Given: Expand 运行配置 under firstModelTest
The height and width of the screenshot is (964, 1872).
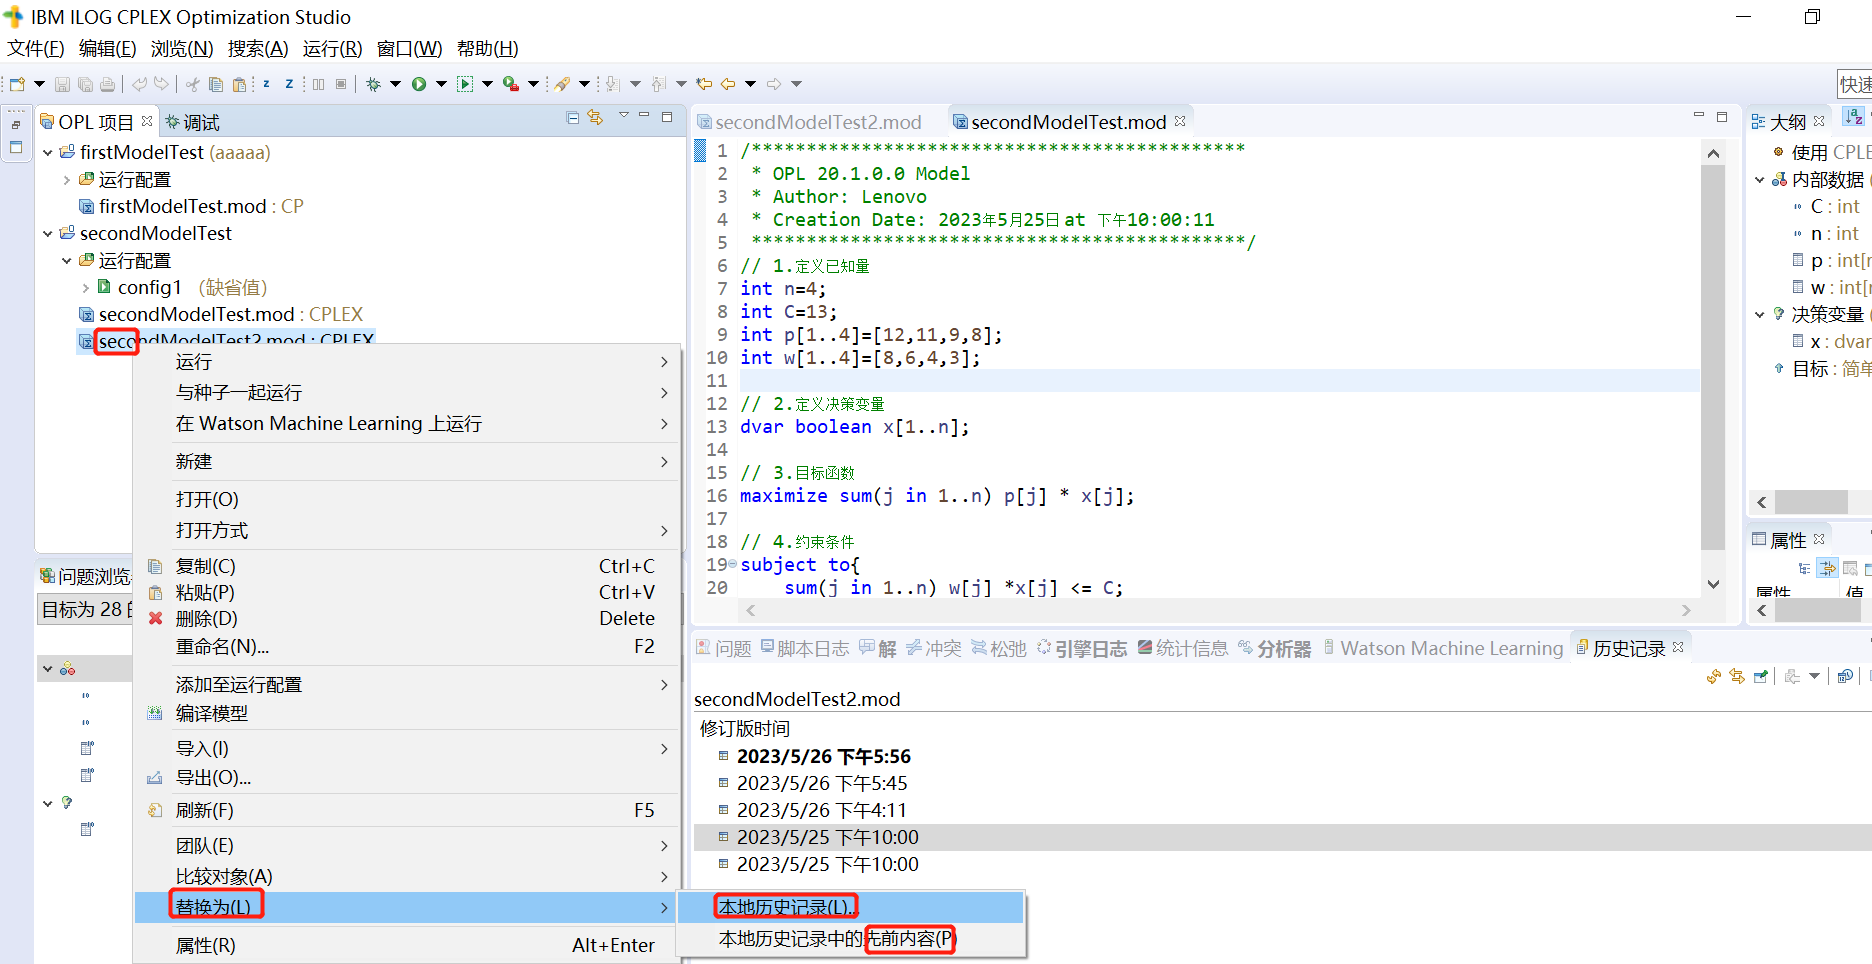Looking at the screenshot, I should pyautogui.click(x=66, y=180).
